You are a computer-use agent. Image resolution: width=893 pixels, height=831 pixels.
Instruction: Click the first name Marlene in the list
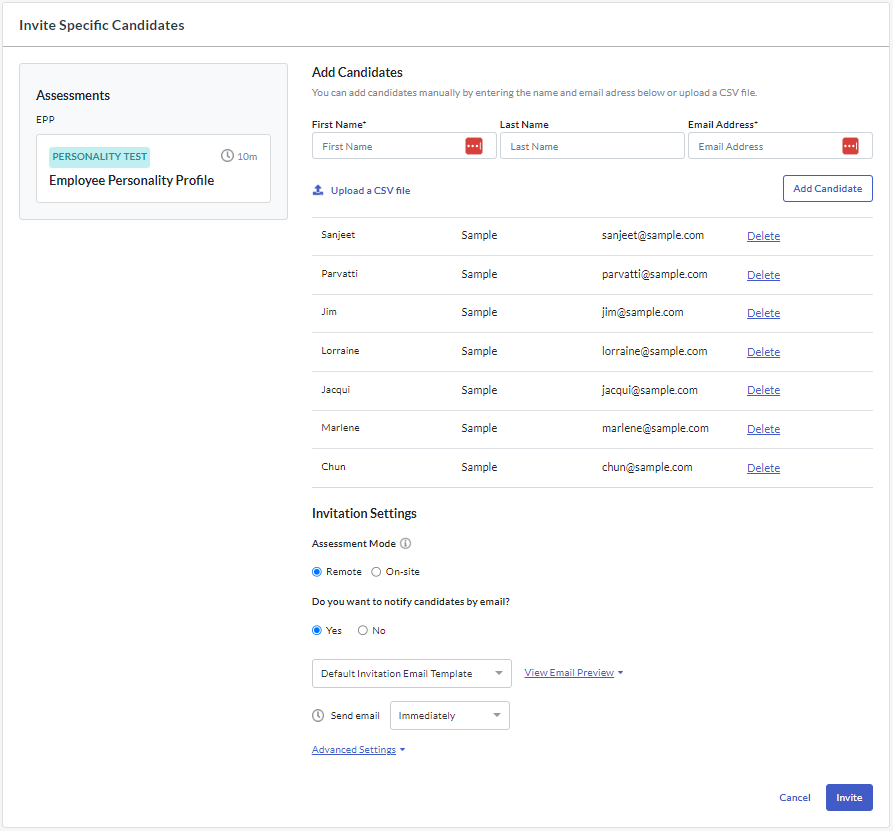click(340, 428)
